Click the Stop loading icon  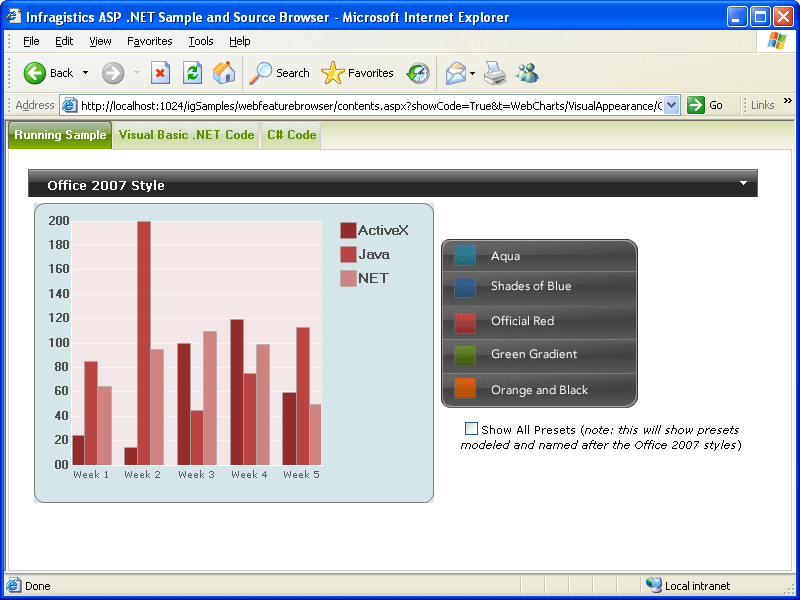point(160,72)
